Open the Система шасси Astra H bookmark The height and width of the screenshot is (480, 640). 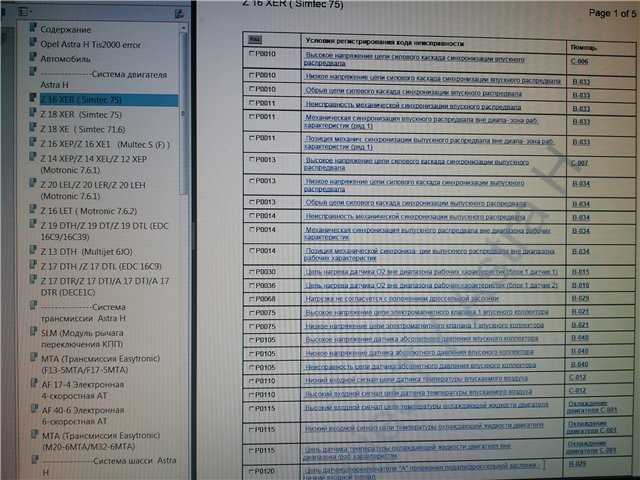109,466
